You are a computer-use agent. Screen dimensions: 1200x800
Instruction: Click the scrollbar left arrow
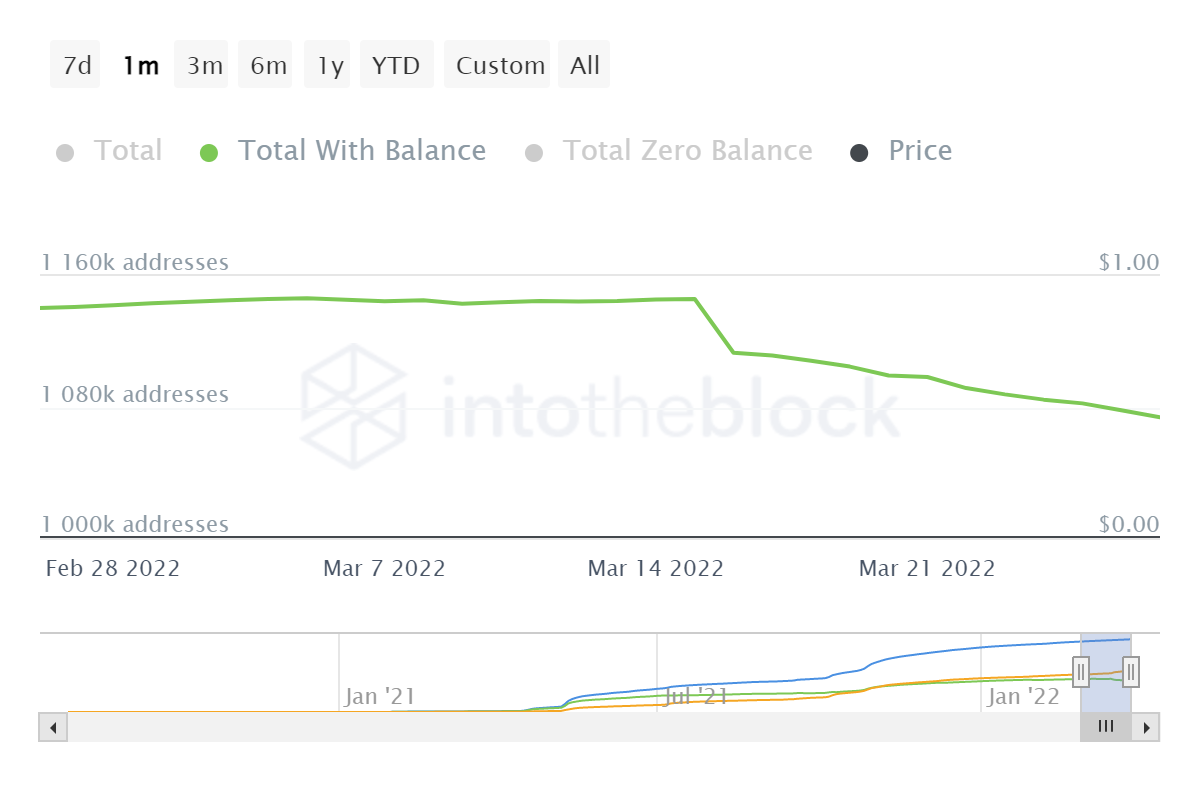53,727
